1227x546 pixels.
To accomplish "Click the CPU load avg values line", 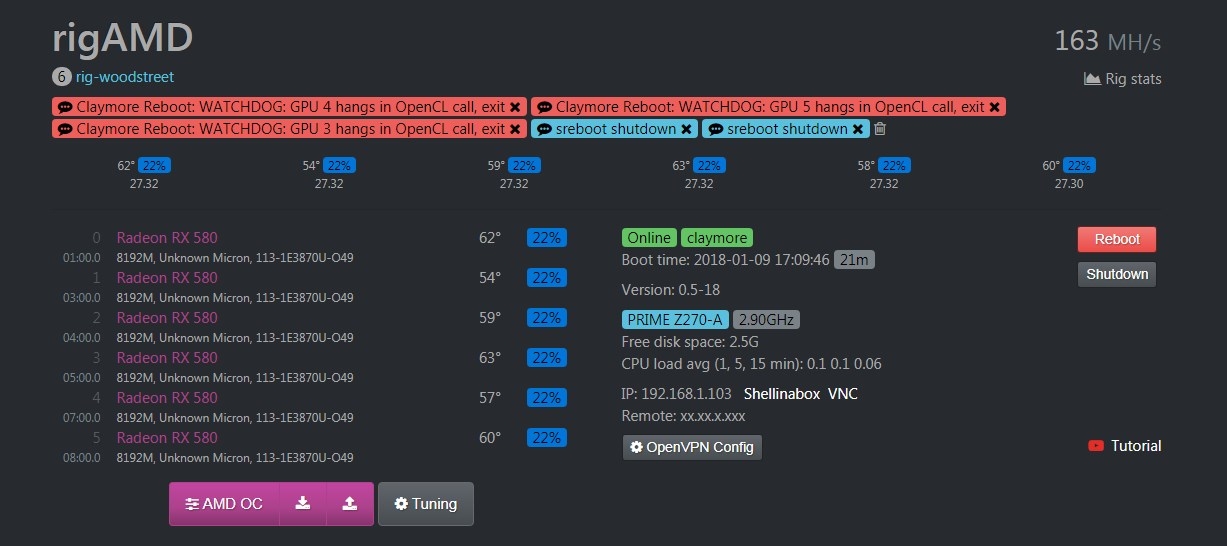I will point(752,364).
